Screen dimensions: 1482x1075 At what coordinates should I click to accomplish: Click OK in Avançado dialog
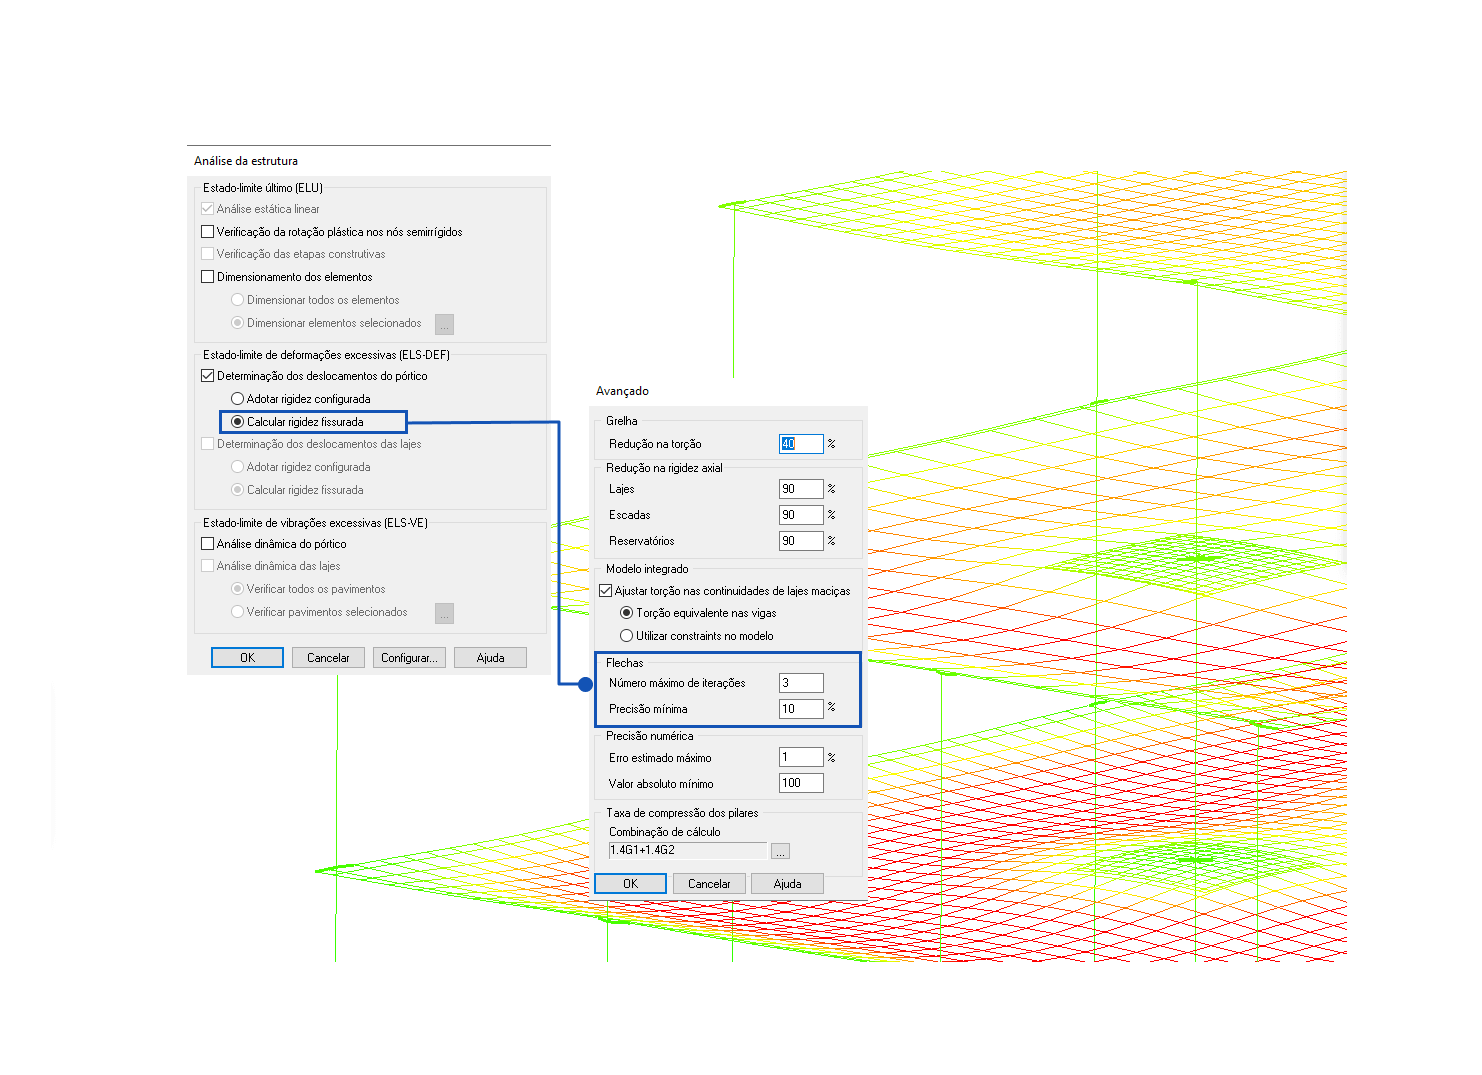coord(631,884)
